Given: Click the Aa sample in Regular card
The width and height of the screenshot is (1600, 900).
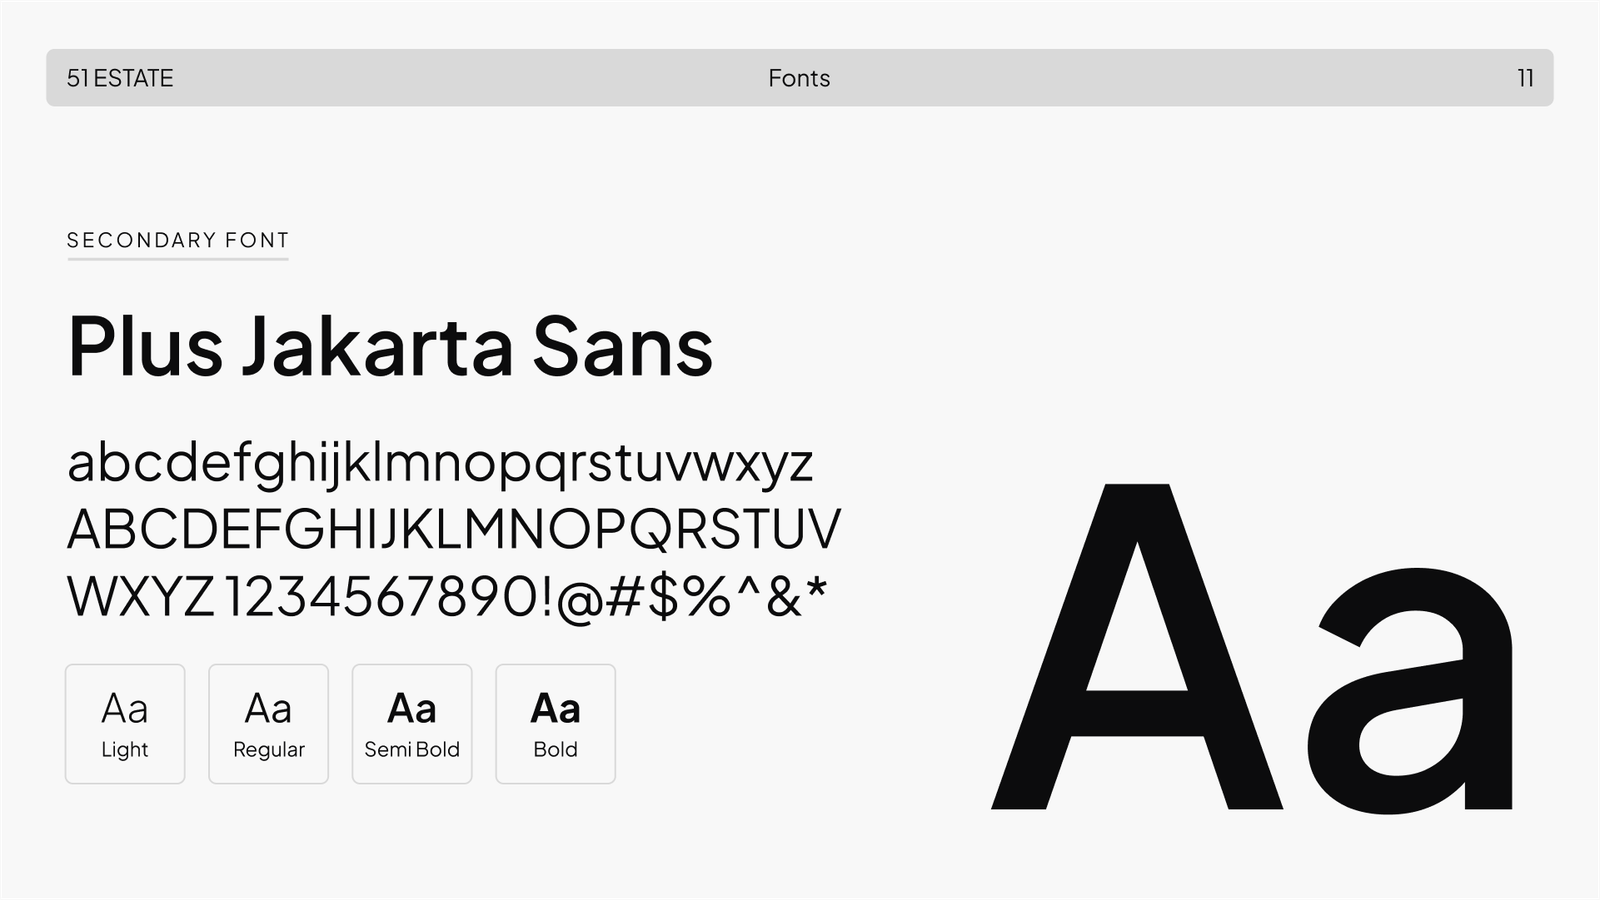Looking at the screenshot, I should [268, 709].
